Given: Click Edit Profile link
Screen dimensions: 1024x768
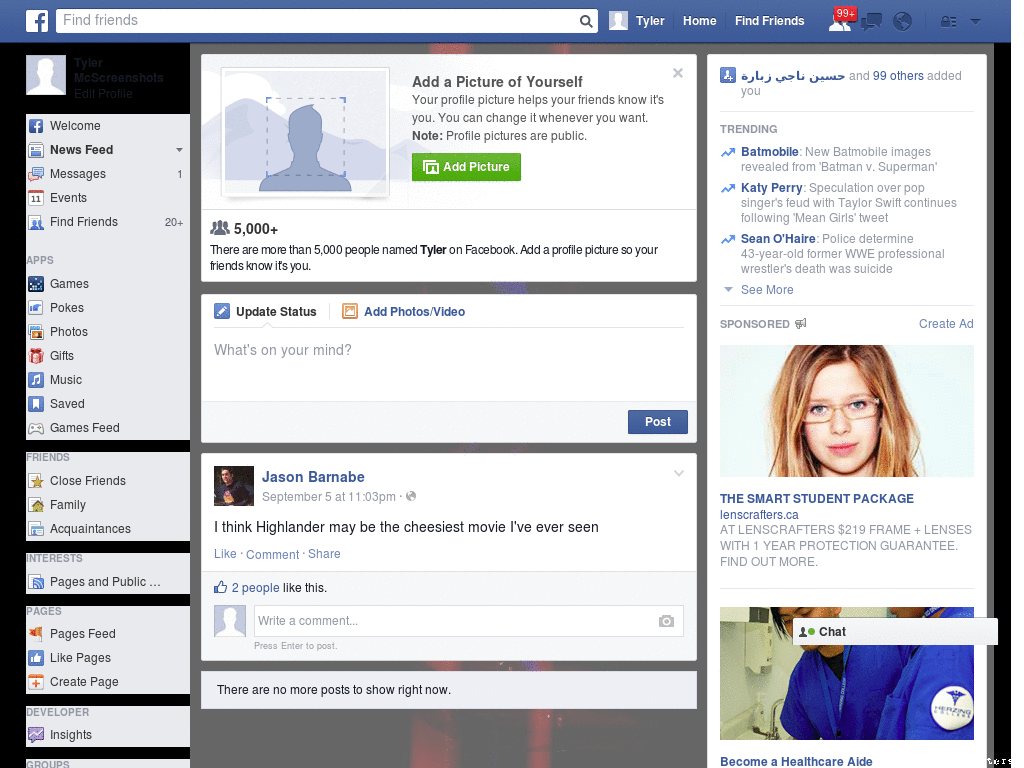Looking at the screenshot, I should tap(103, 93).
